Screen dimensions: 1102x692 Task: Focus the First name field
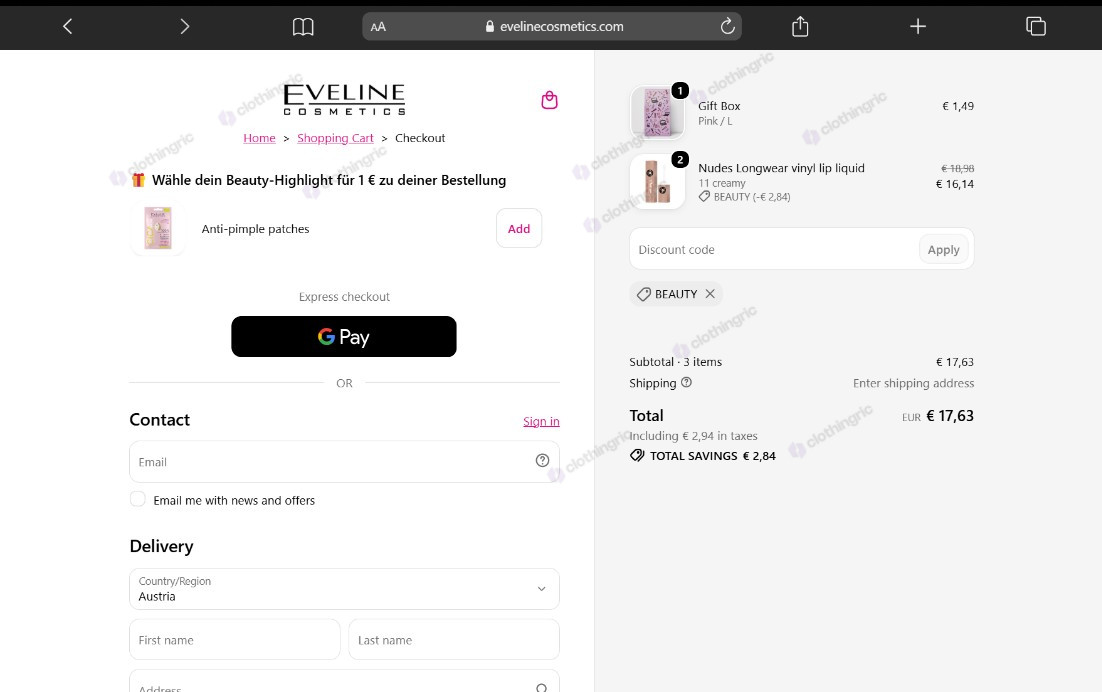tap(235, 639)
